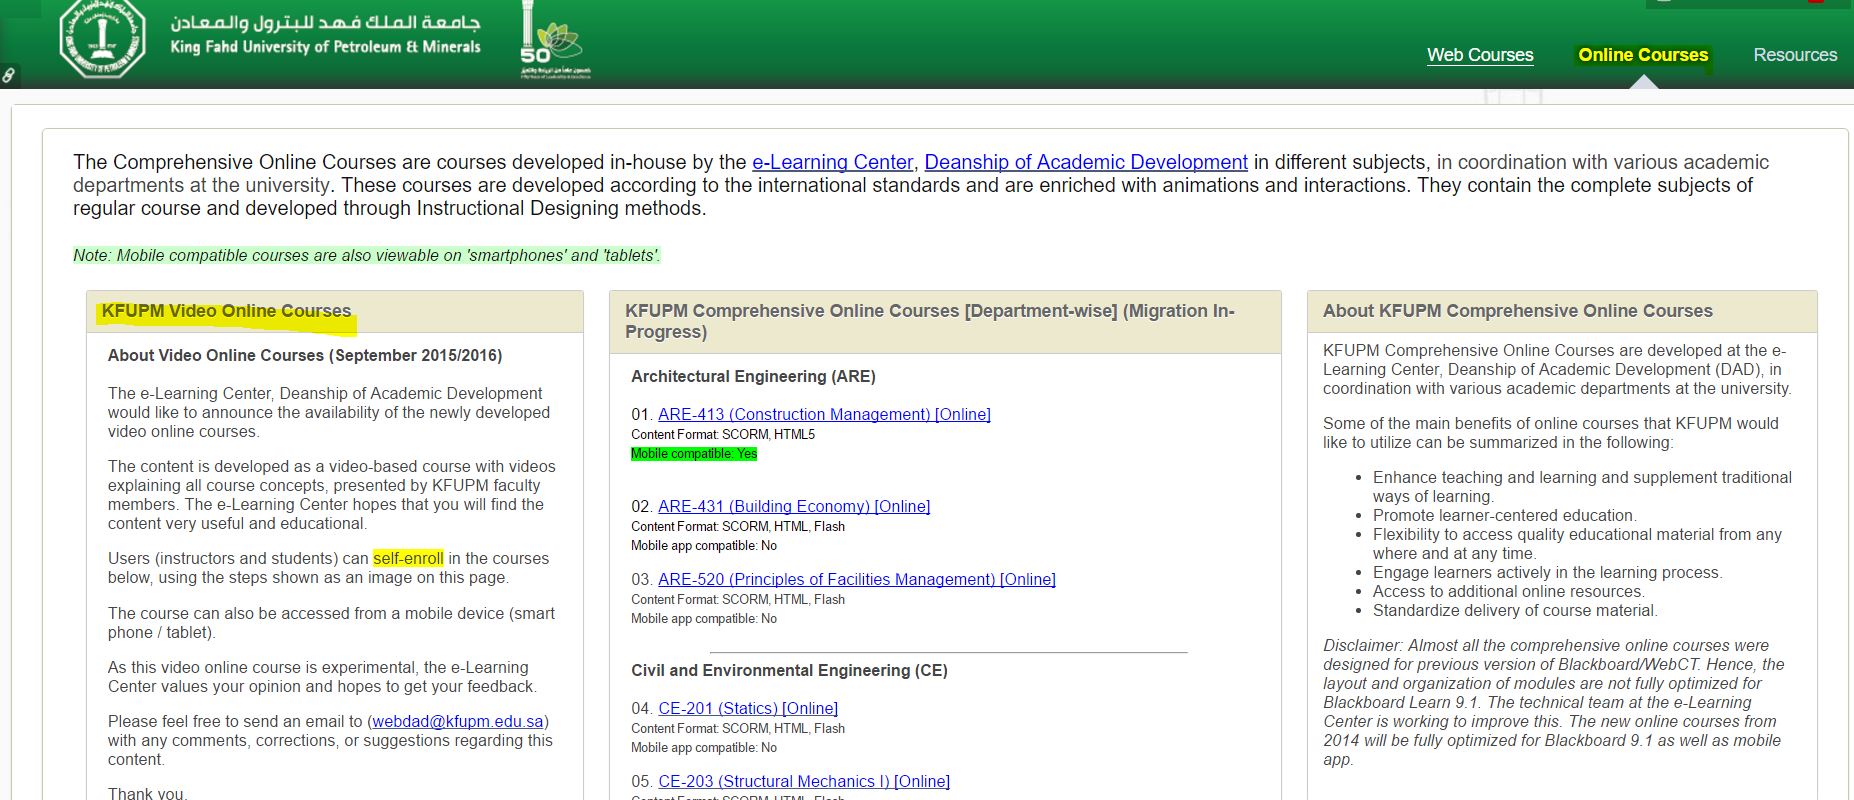1854x800 pixels.
Task: Click the Disclaimer paragraph text
Action: click(1554, 702)
